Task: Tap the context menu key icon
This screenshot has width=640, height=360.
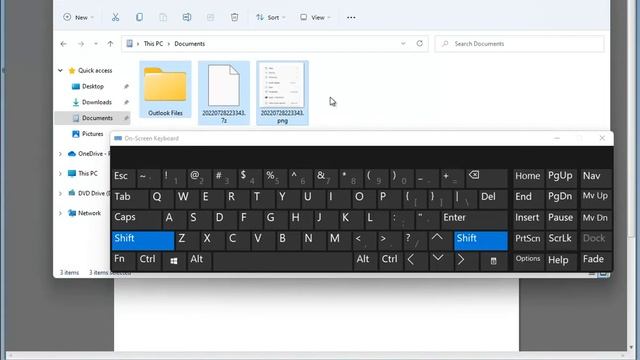Action: coord(493,261)
